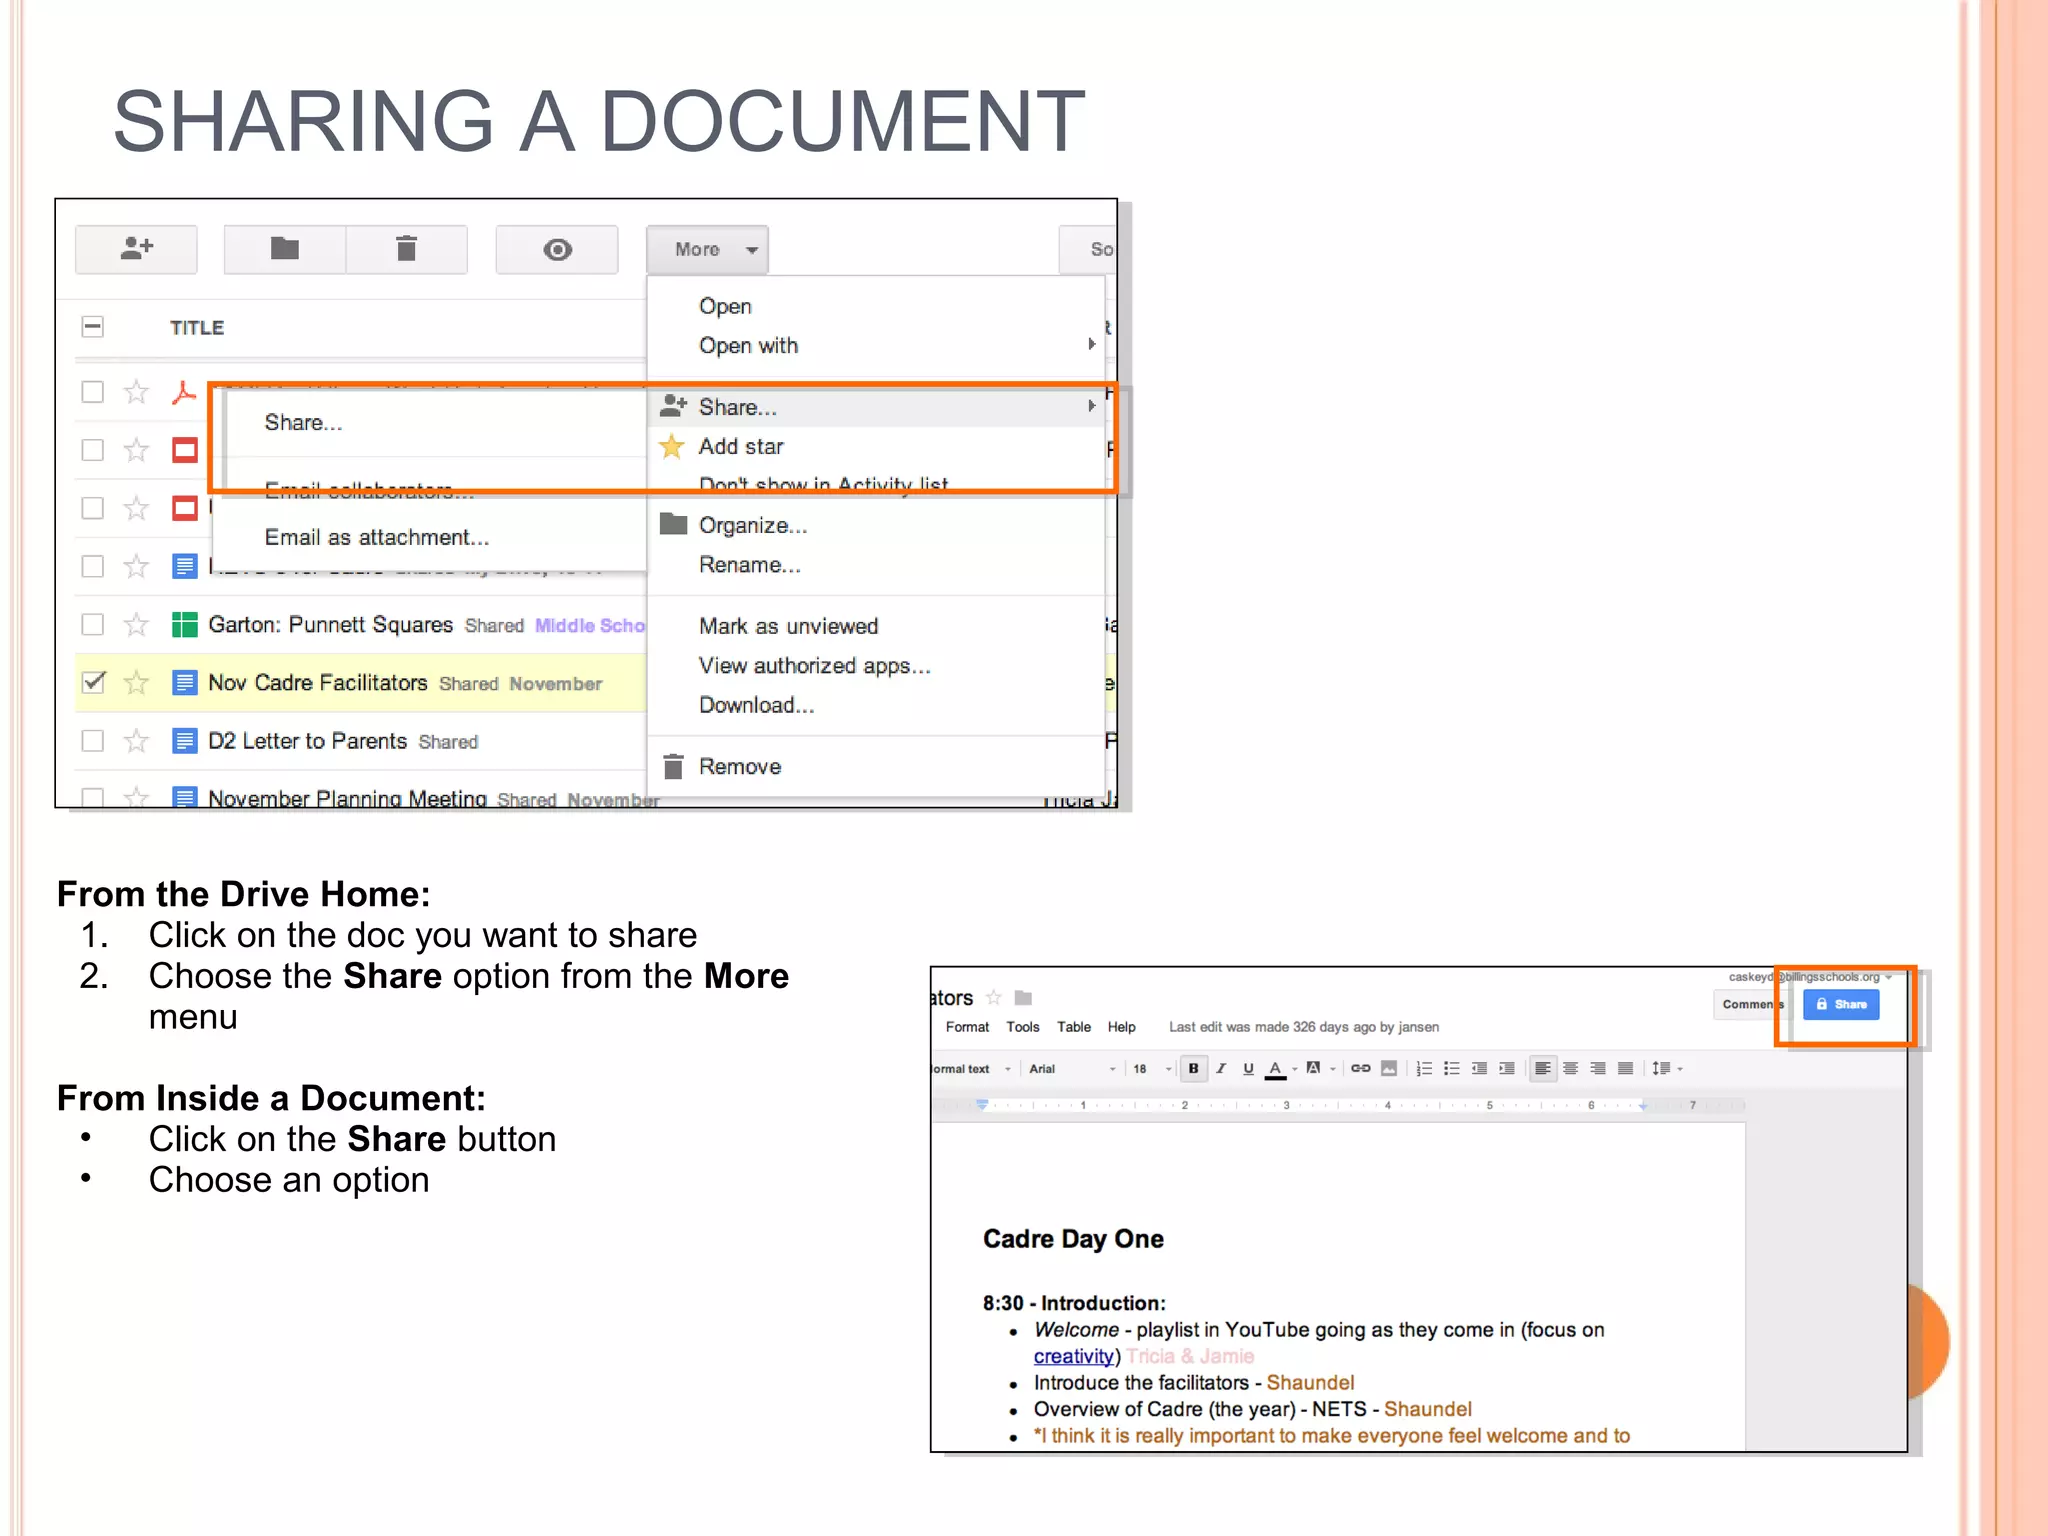Click the folder icon beside document title
The height and width of the screenshot is (1536, 2048).
1023,997
